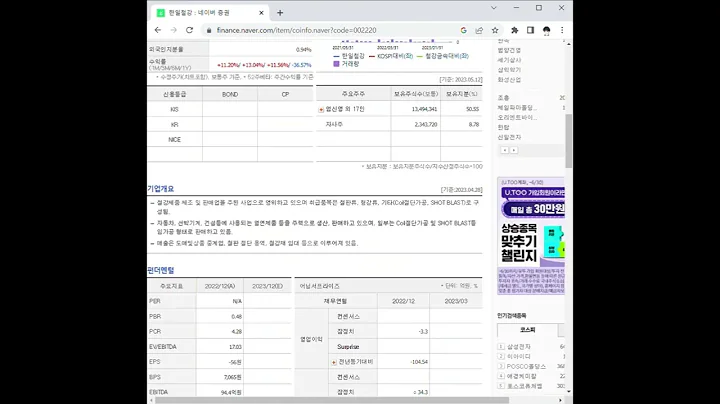Click the NICE credit rating row
The height and width of the screenshot is (404, 720).
[x=230, y=140]
